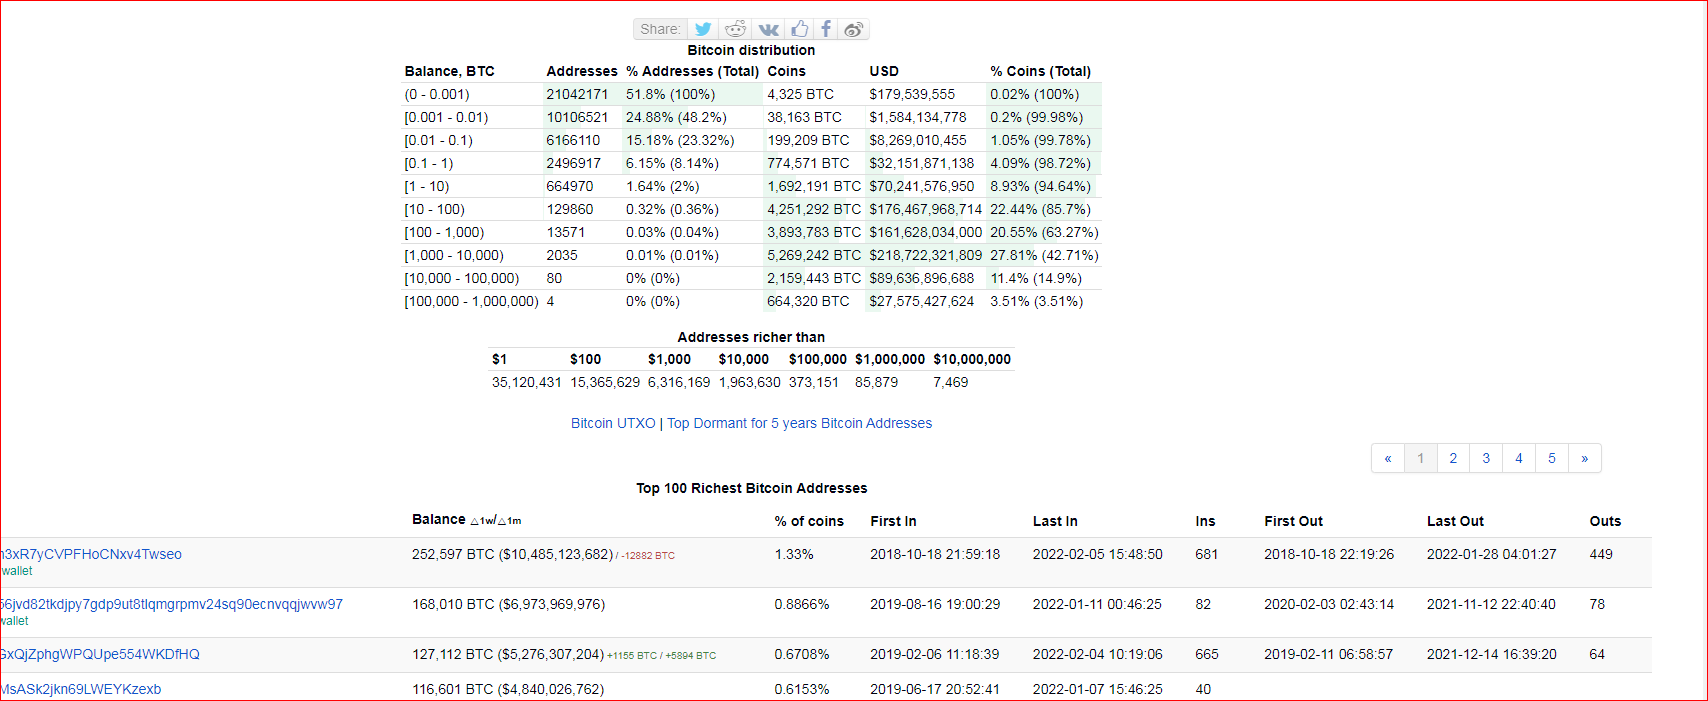Viewport: 1708px width, 701px height.
Task: Open address ending in CNxv4Twseo
Action: point(91,554)
